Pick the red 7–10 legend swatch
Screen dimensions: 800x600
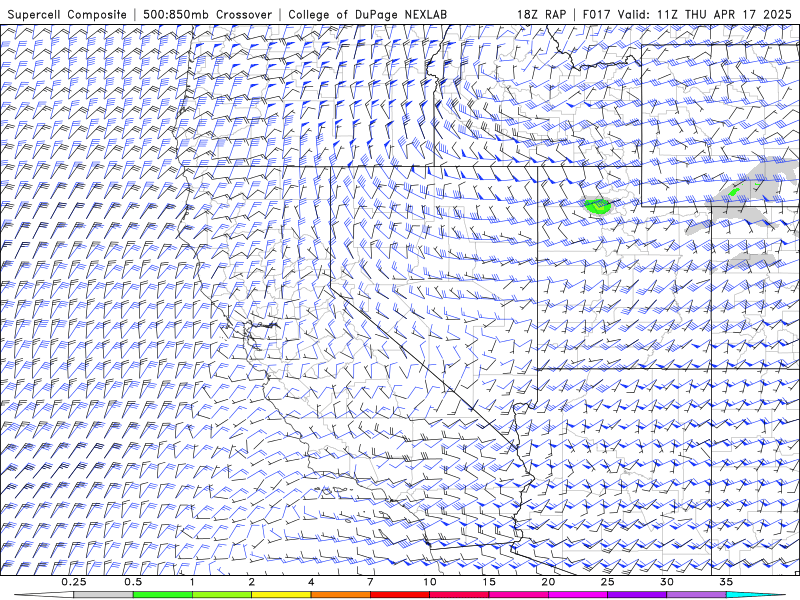(x=400, y=595)
